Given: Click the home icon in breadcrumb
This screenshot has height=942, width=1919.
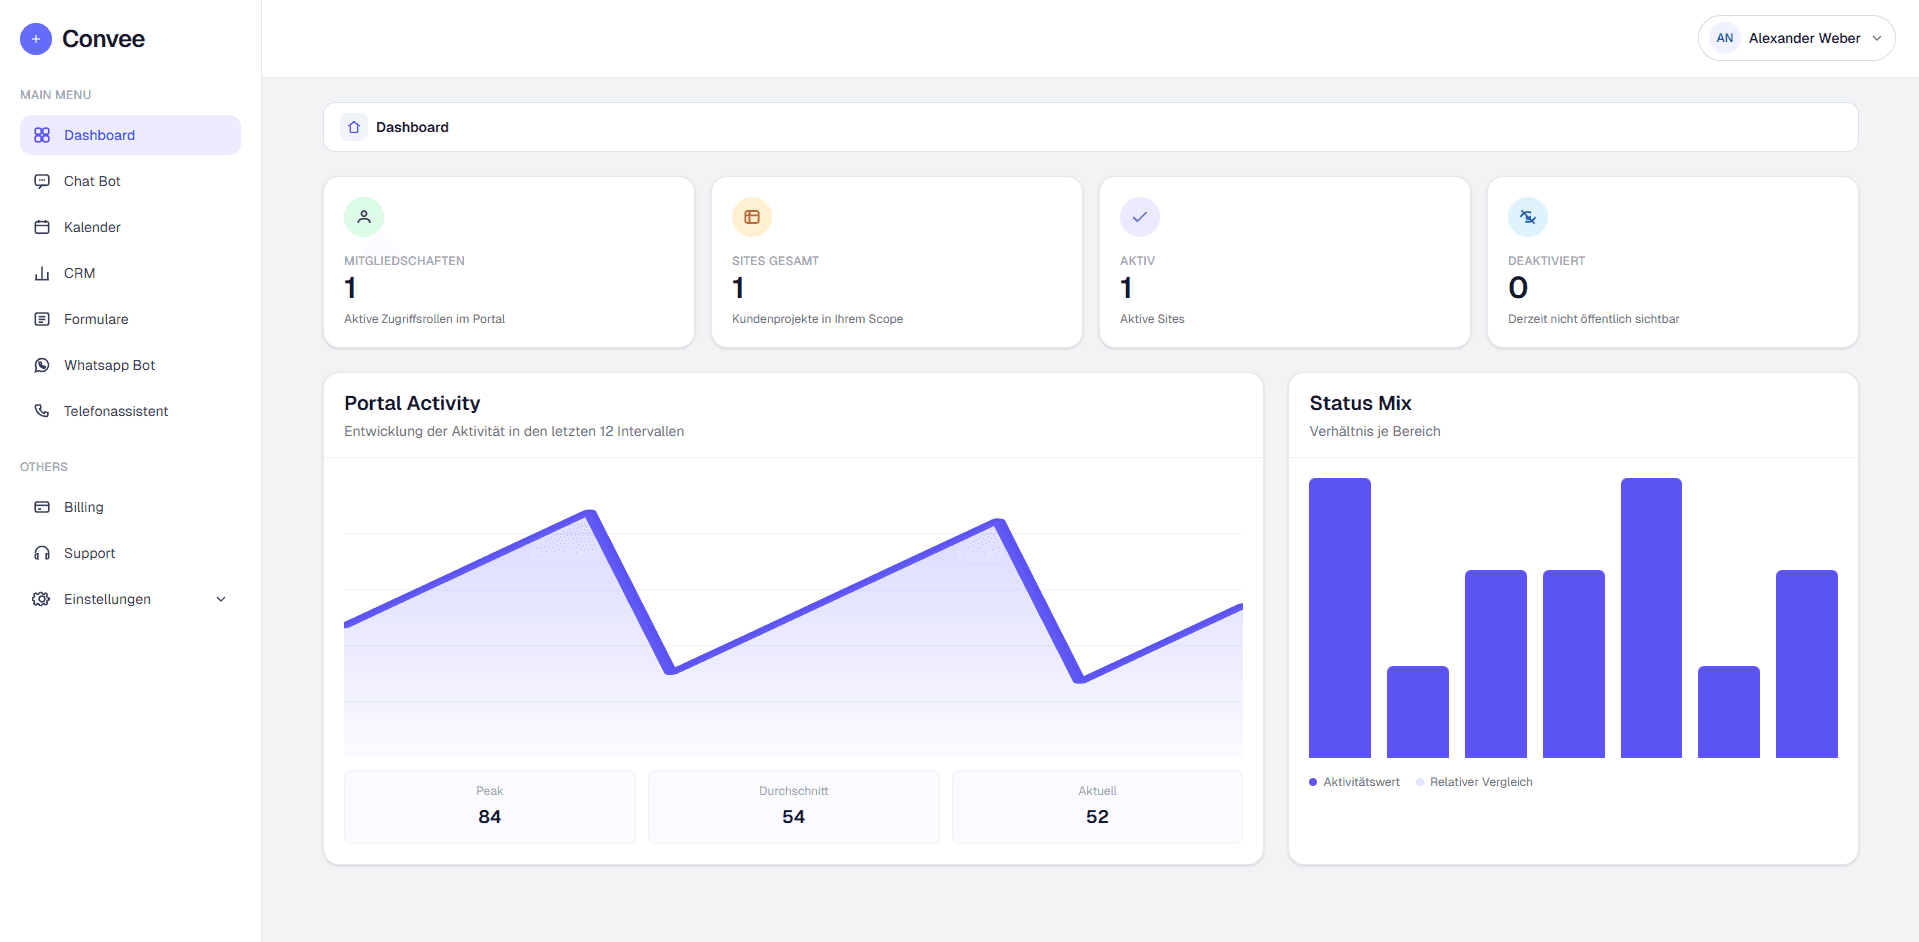Looking at the screenshot, I should point(354,127).
